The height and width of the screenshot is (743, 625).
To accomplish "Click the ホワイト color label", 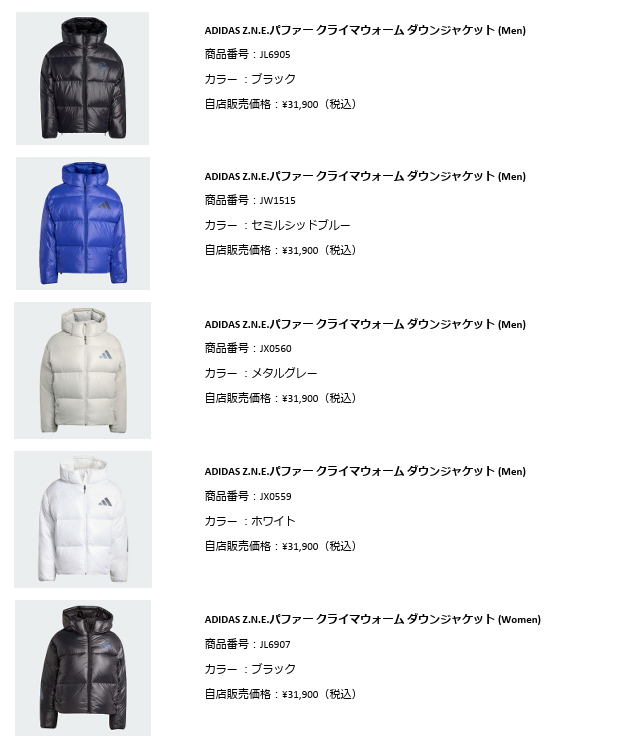I will pyautogui.click(x=273, y=521).
